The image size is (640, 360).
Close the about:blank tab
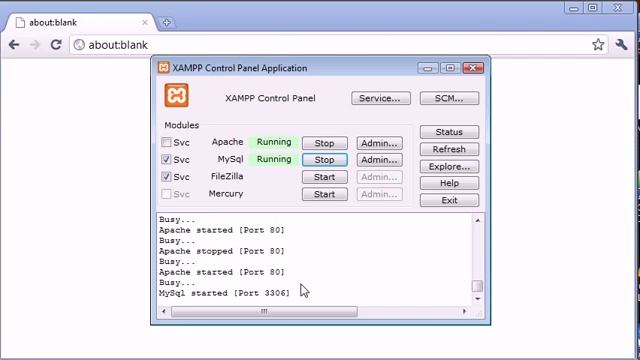[144, 22]
